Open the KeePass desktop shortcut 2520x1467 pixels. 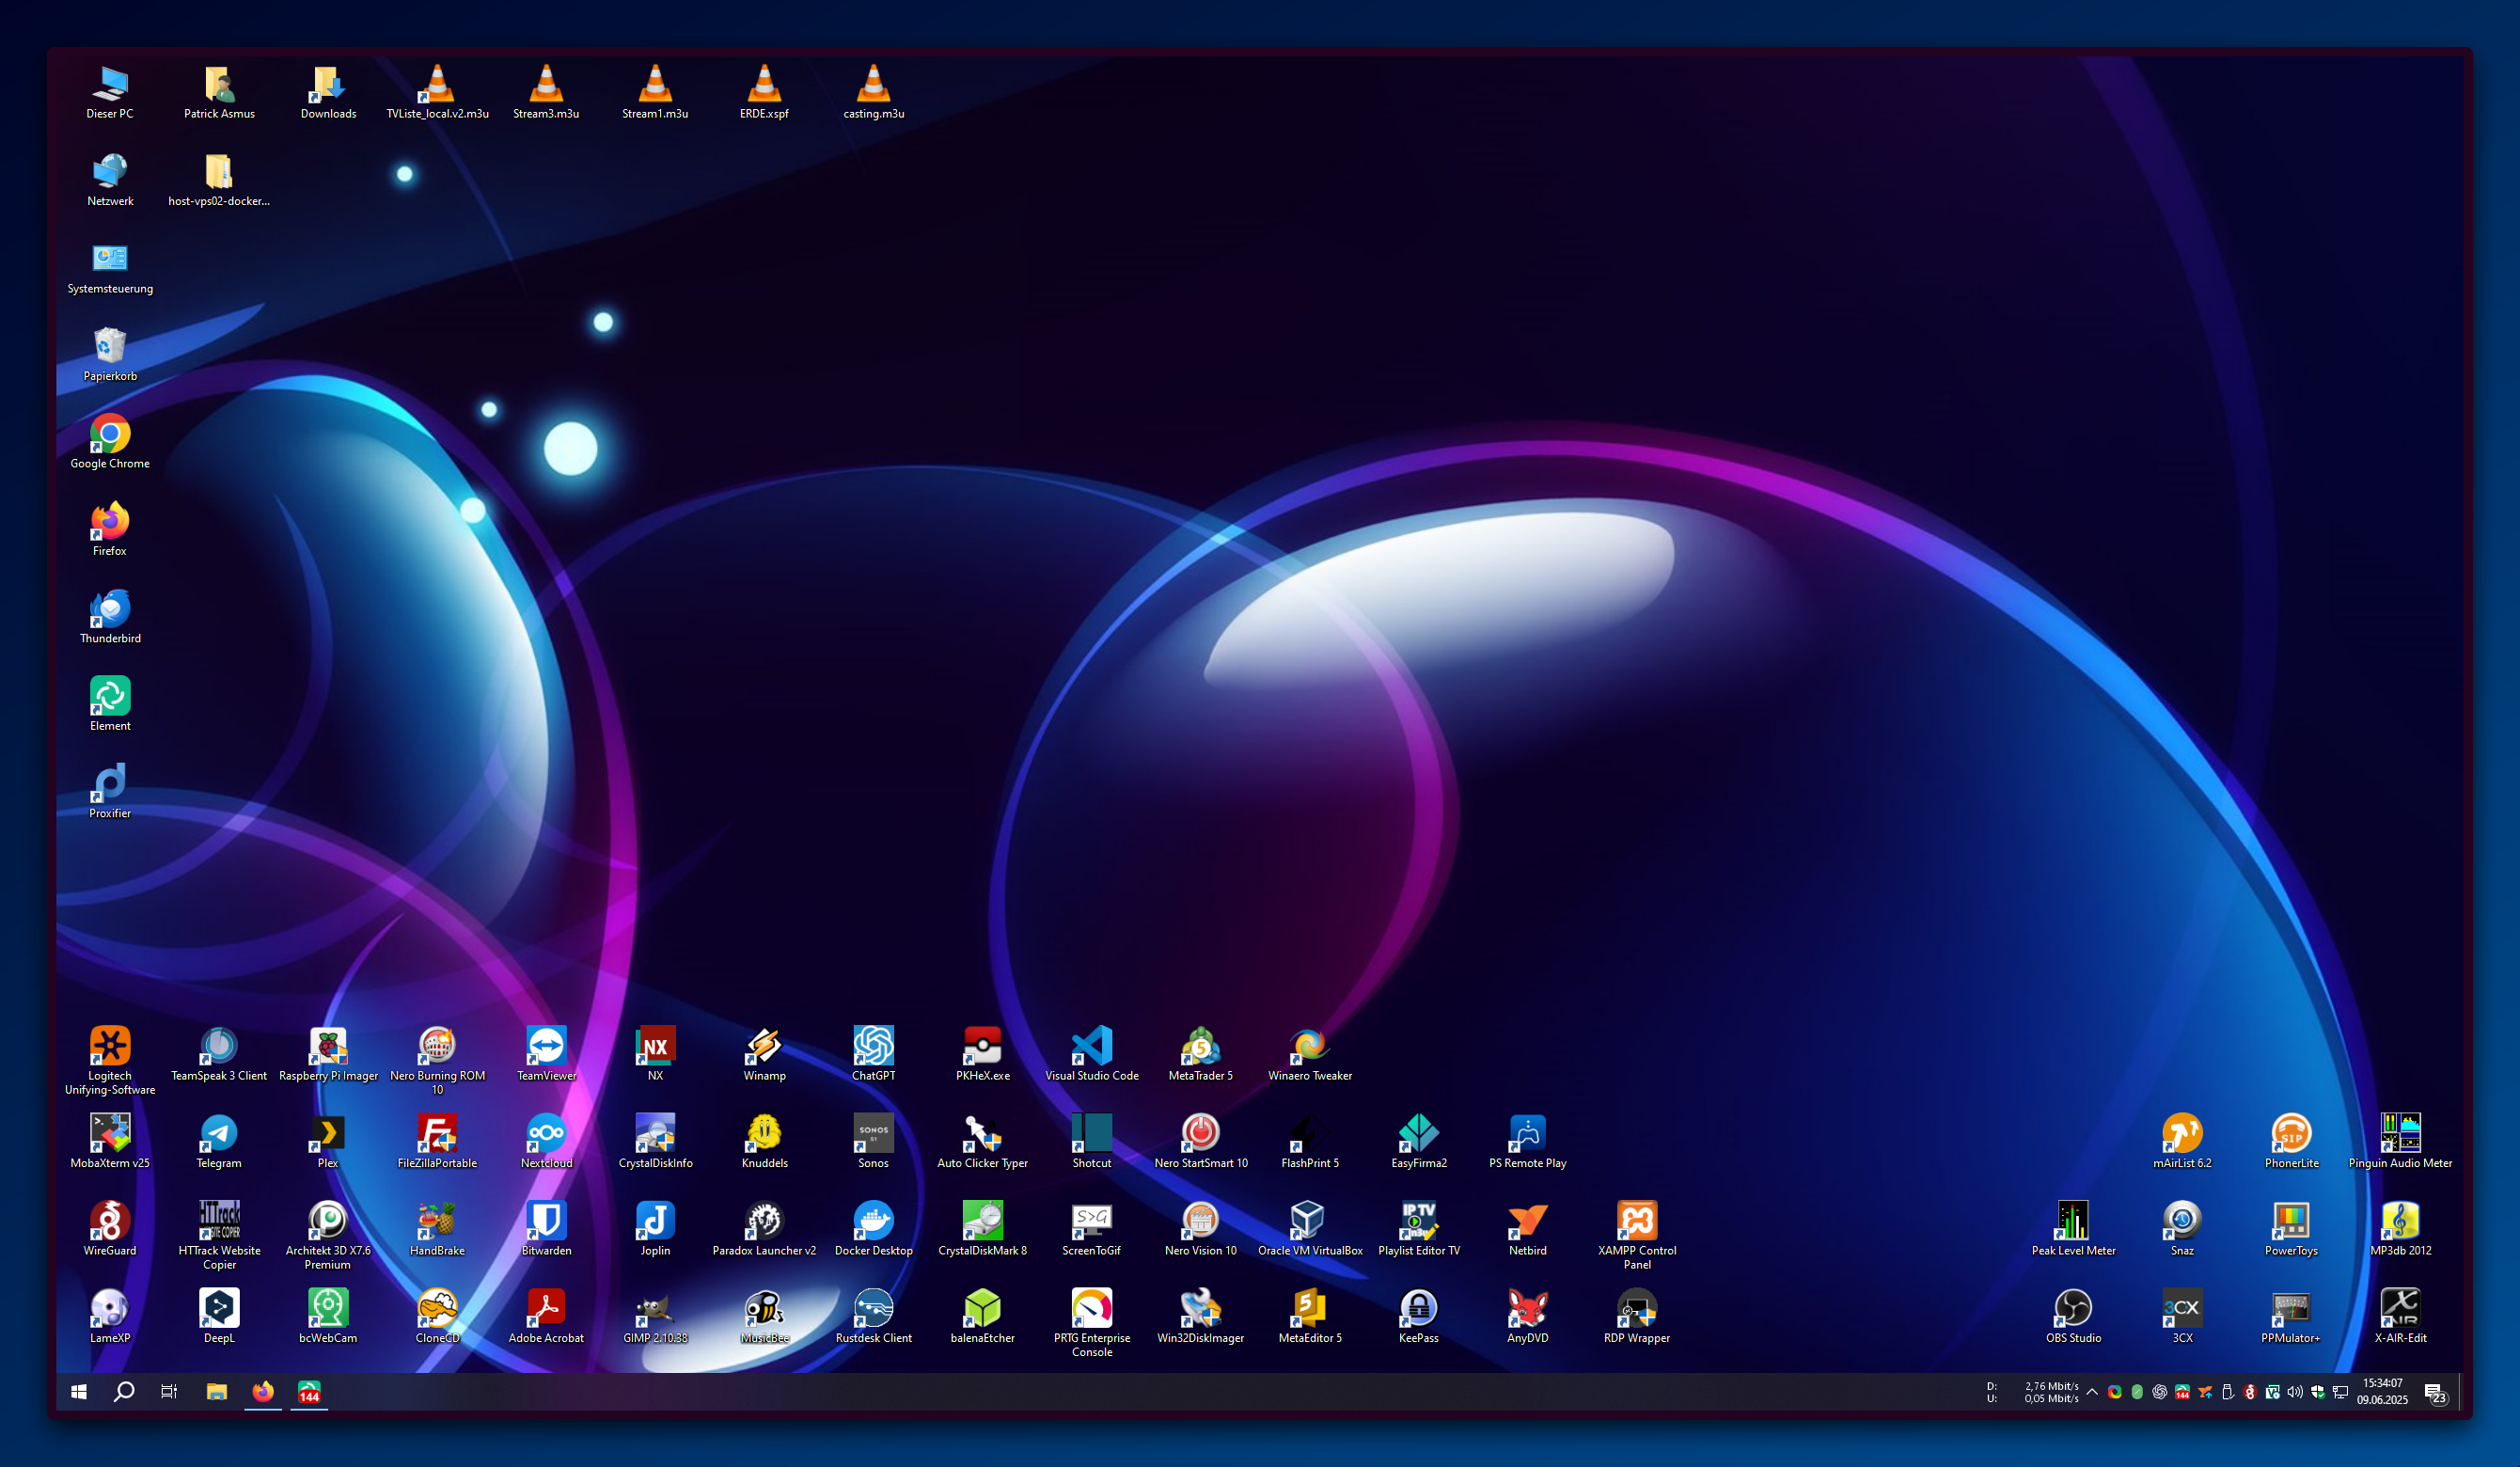pos(1418,1309)
